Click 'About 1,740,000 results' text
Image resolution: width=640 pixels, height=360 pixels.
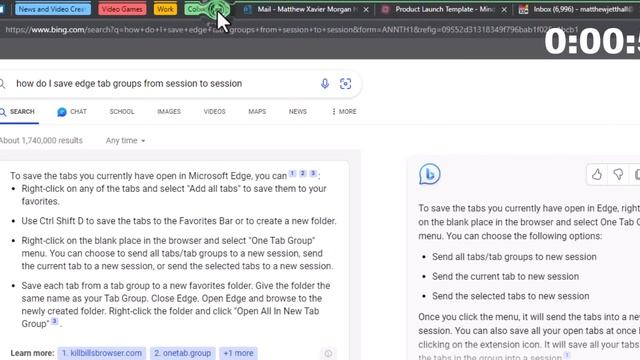tap(41, 140)
